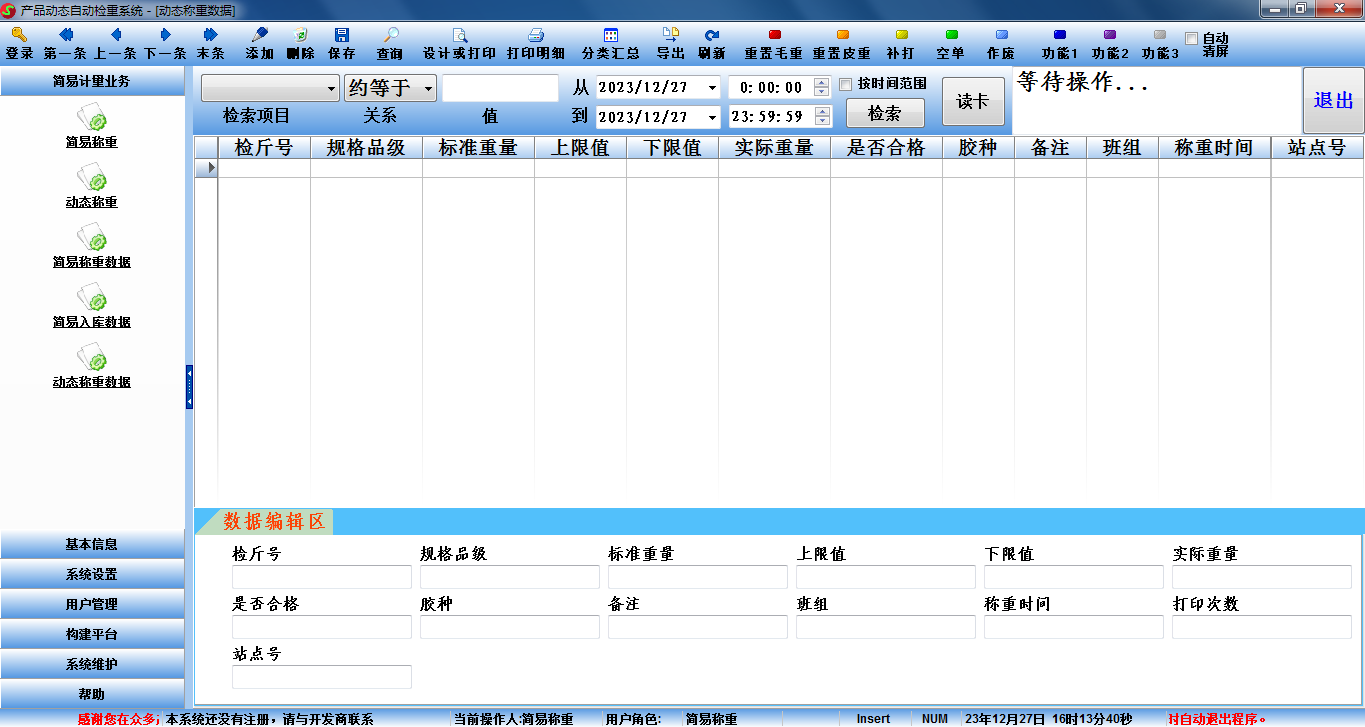The image size is (1365, 727).
Task: Click the 刷新 refresh icon
Action: (x=712, y=35)
